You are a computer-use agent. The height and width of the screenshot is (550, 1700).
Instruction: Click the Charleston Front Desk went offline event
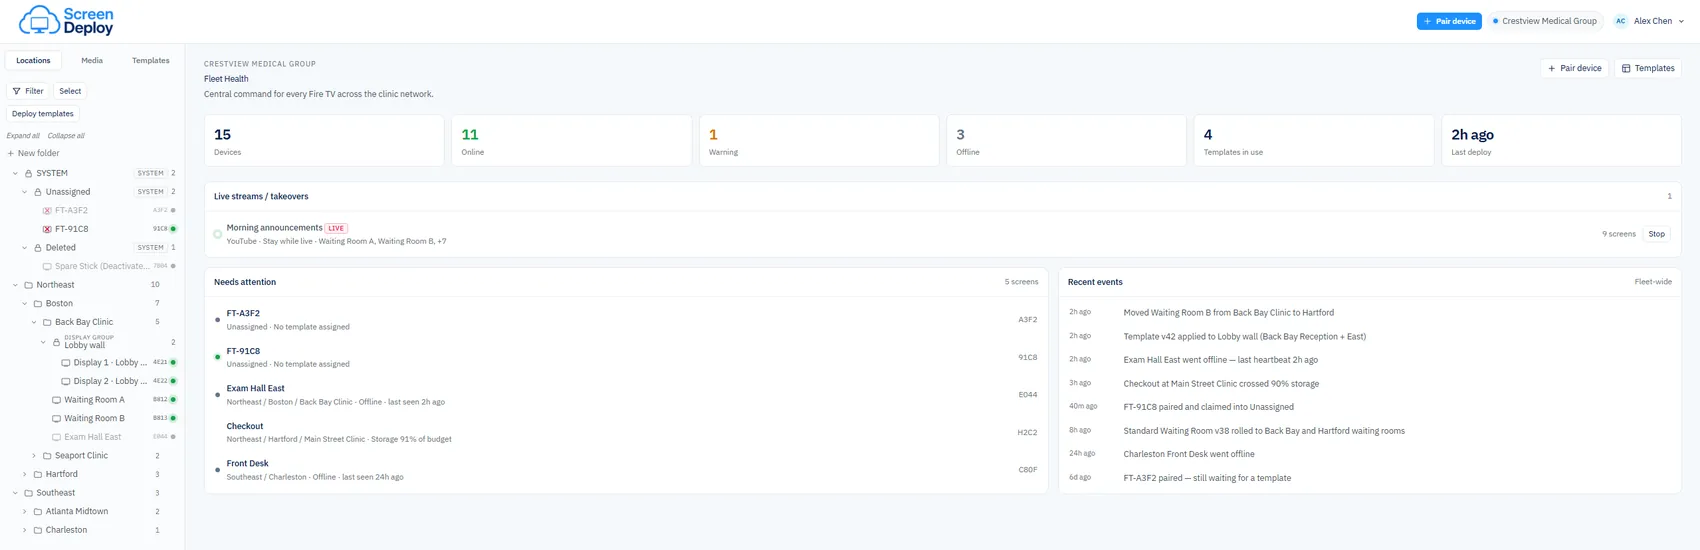pos(1188,454)
